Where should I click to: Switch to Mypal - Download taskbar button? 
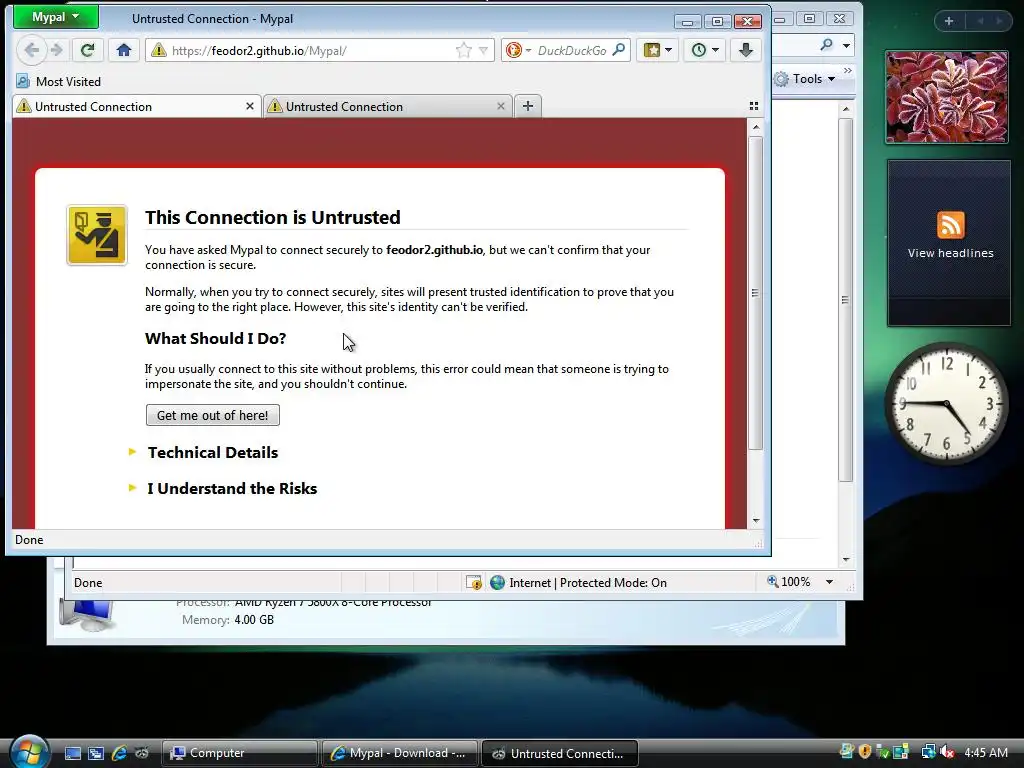point(399,753)
